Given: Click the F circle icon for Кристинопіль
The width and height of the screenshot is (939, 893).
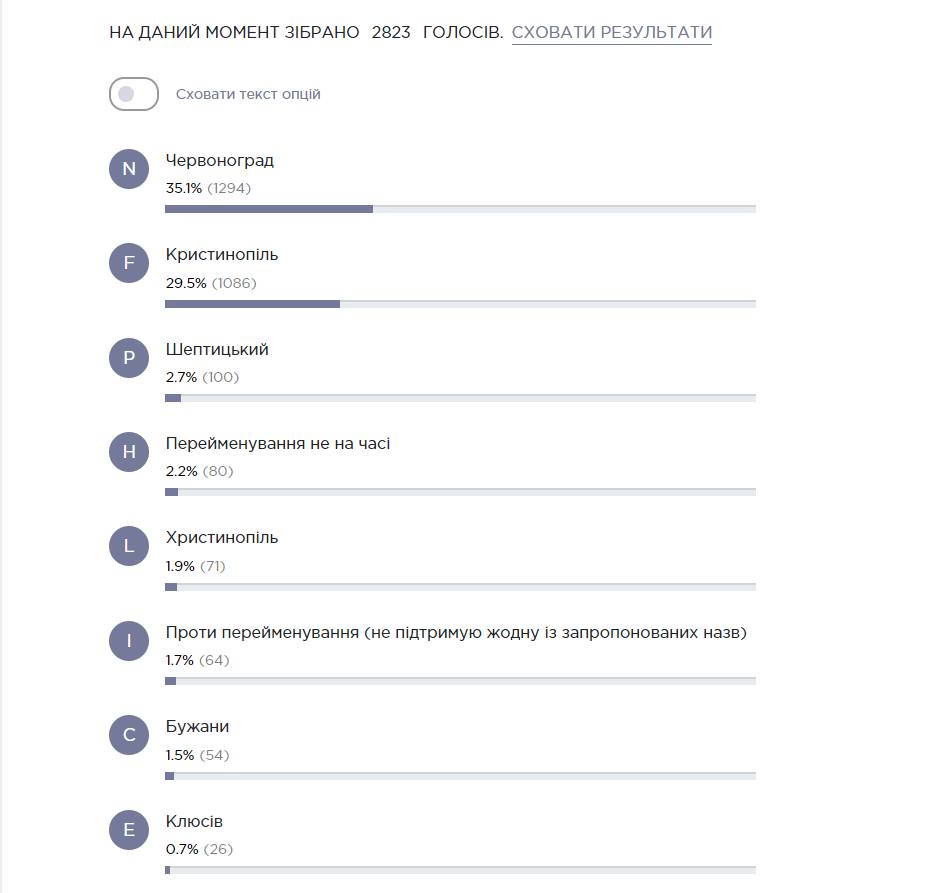Looking at the screenshot, I should click(129, 263).
